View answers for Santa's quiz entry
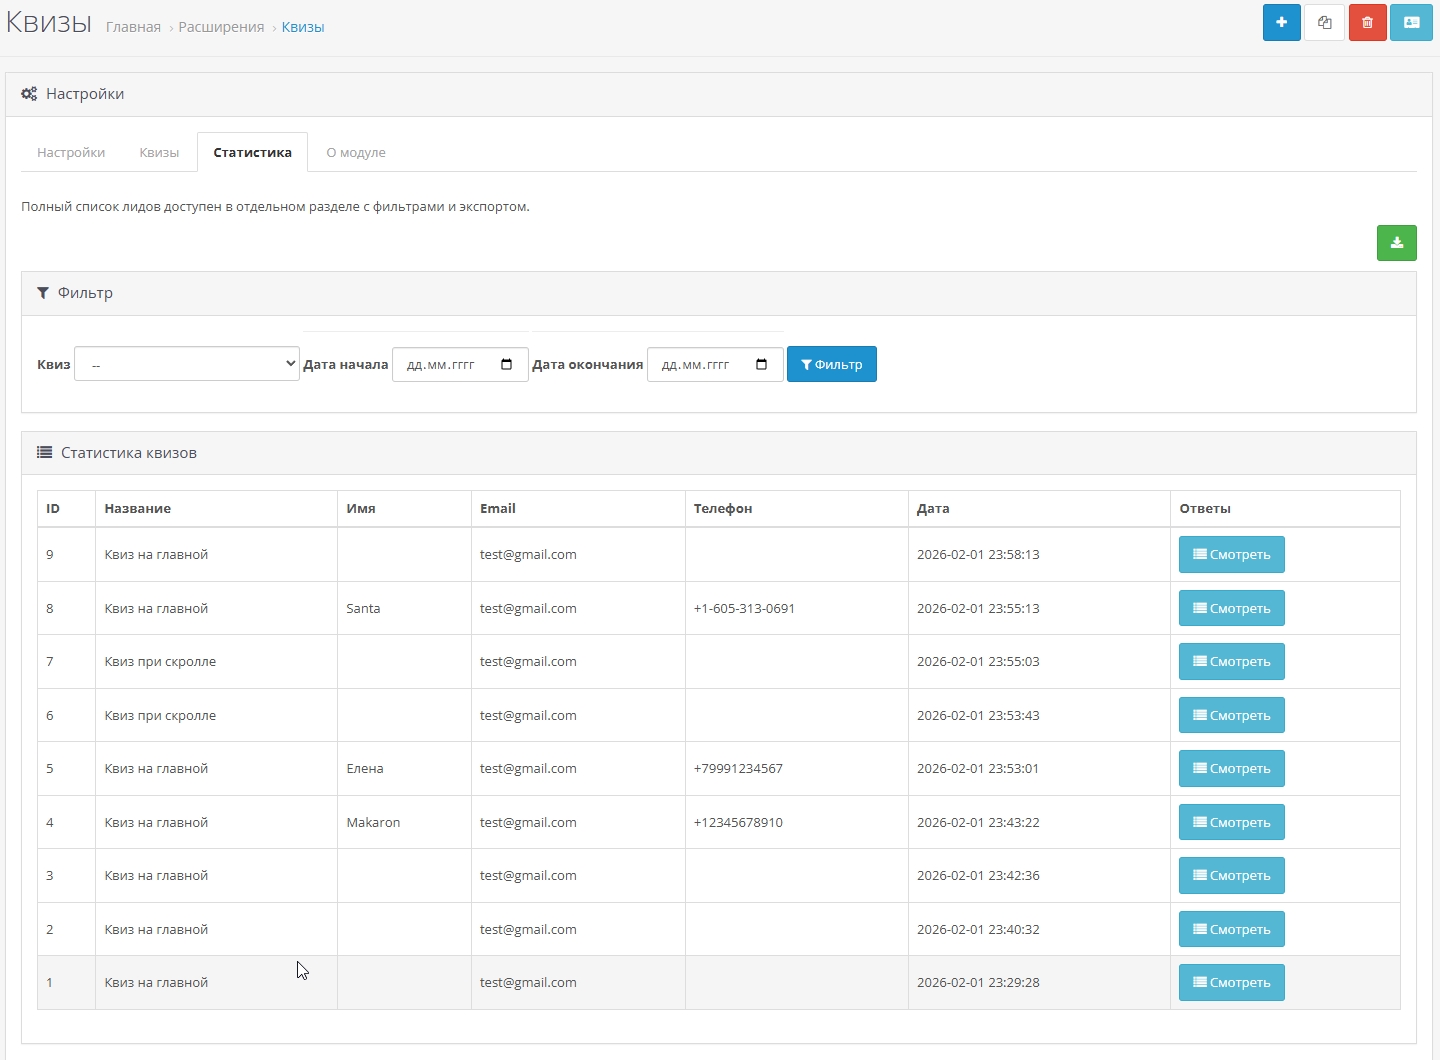Image resolution: width=1440 pixels, height=1060 pixels. tap(1231, 608)
